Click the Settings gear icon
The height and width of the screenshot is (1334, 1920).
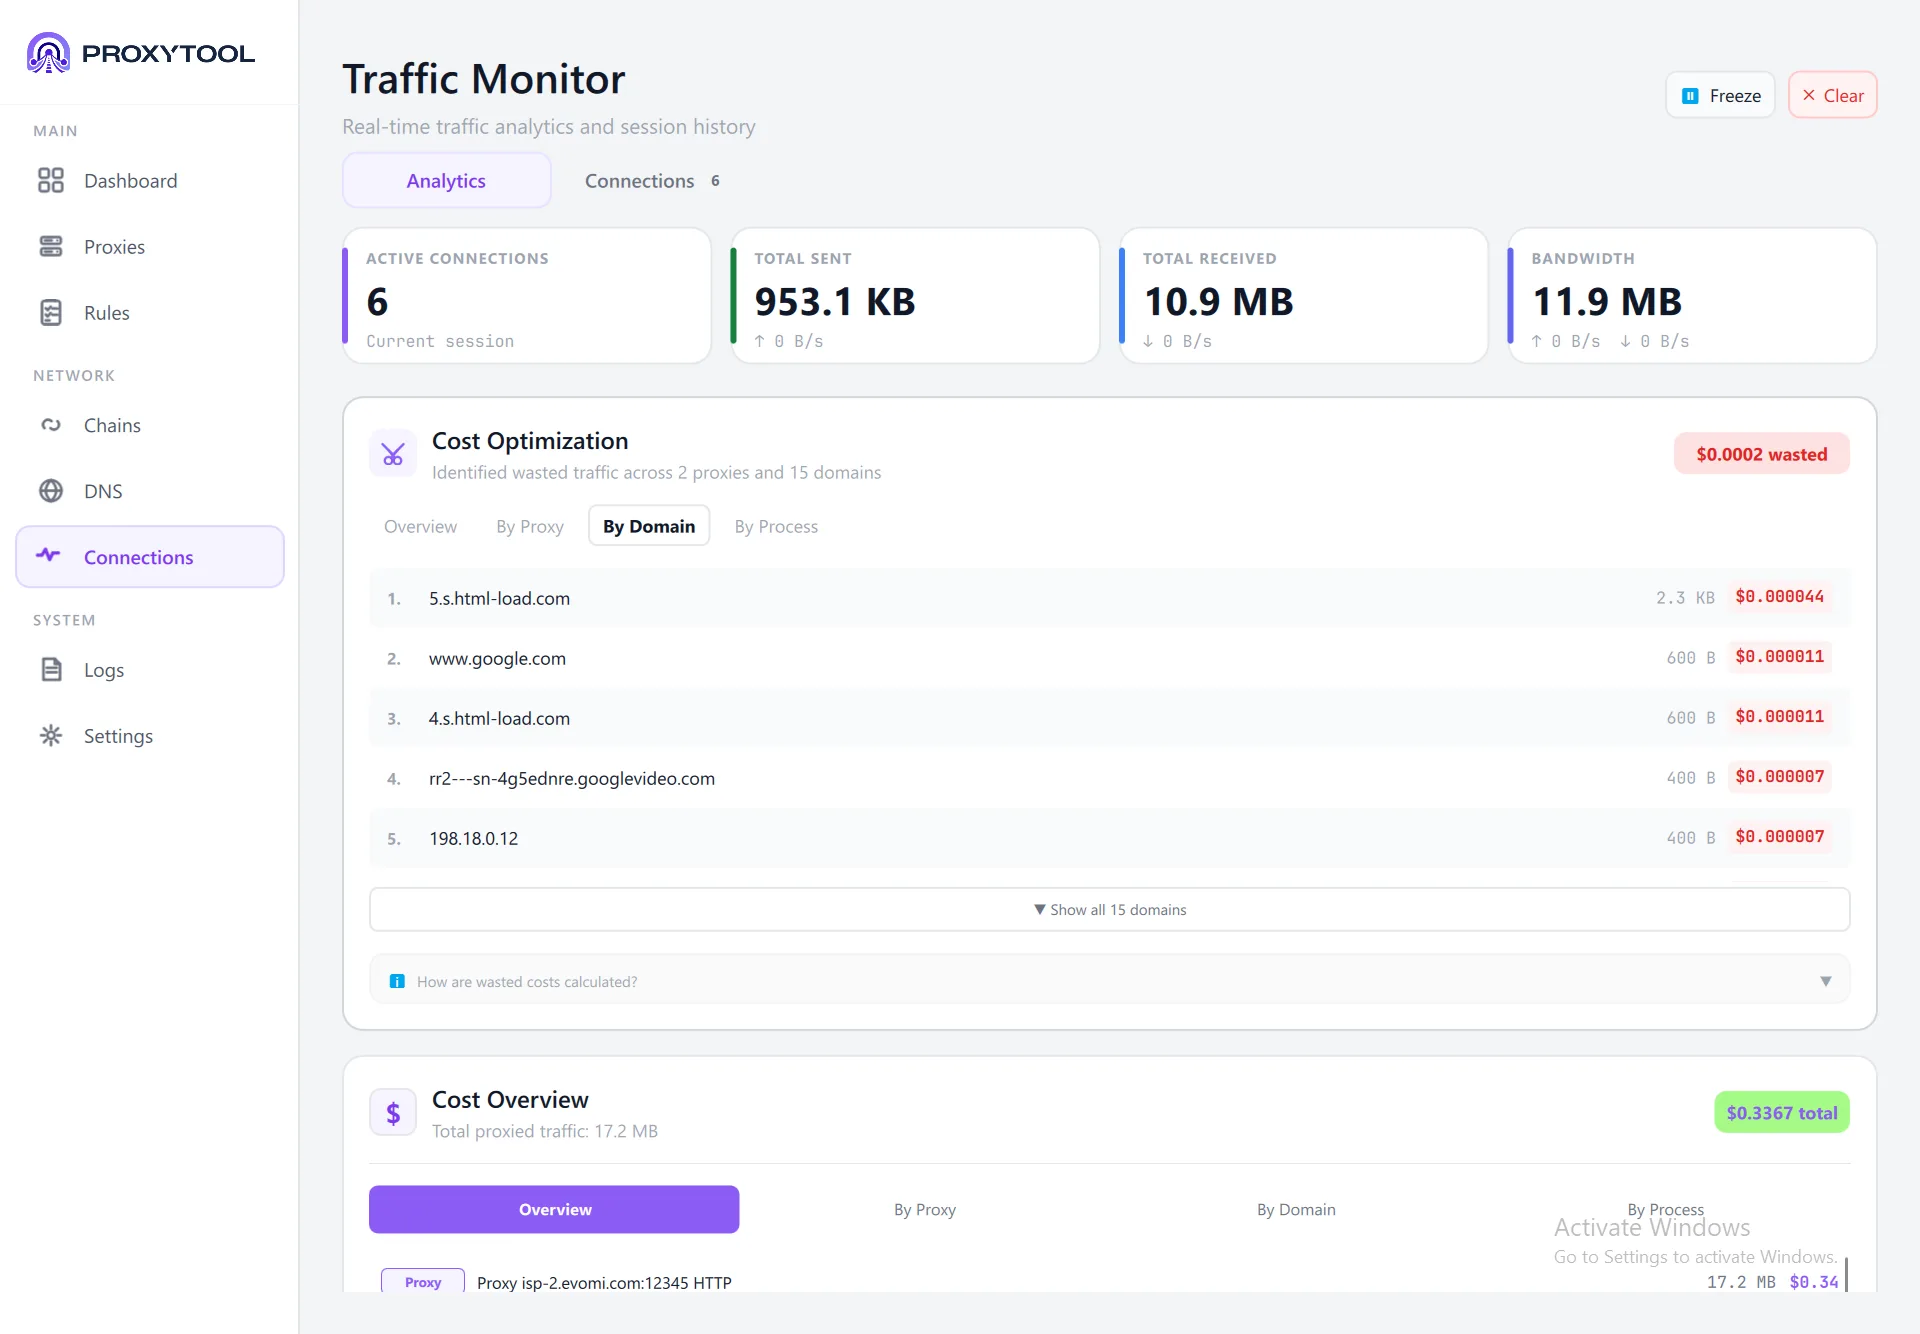click(x=51, y=735)
